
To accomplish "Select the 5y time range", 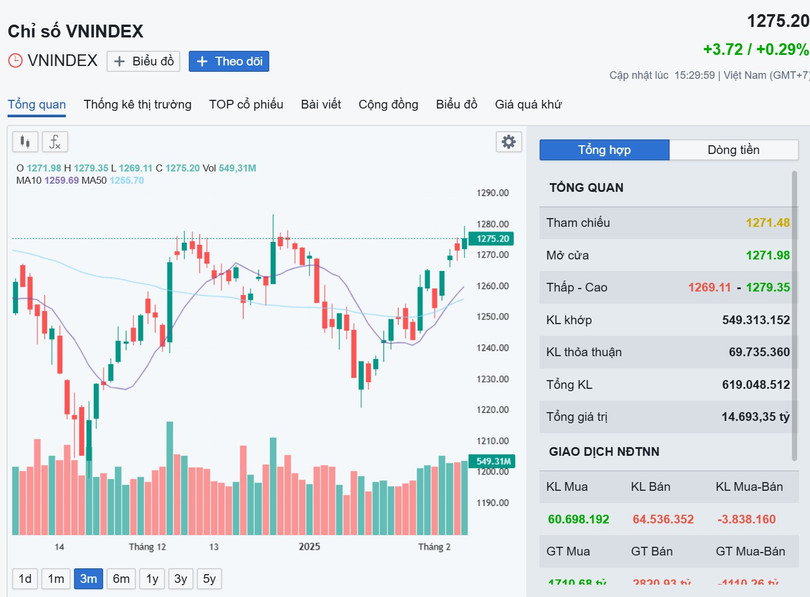I will (209, 578).
